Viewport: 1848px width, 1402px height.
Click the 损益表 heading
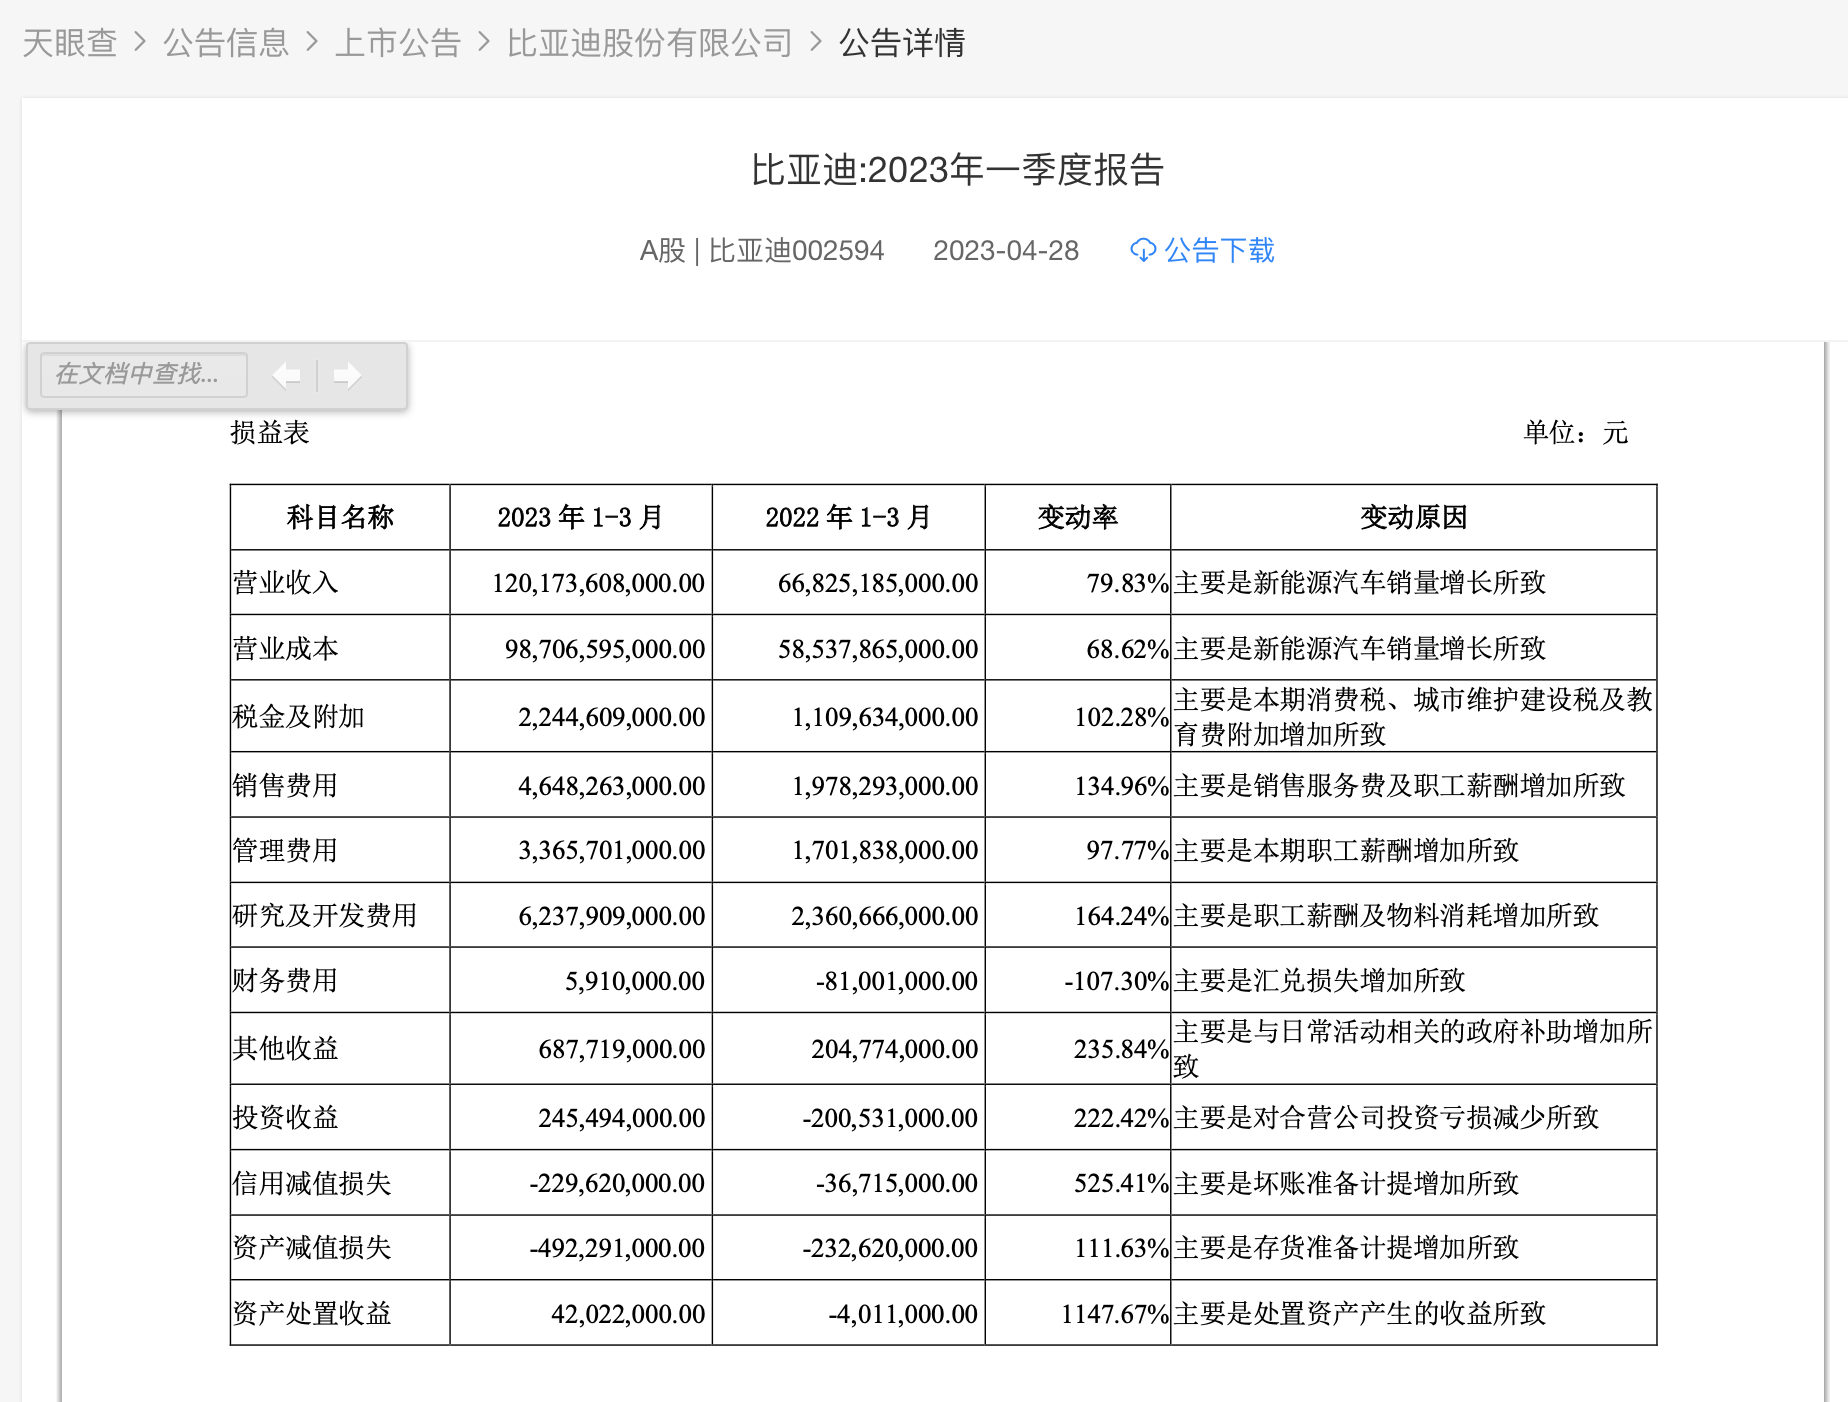click(270, 432)
